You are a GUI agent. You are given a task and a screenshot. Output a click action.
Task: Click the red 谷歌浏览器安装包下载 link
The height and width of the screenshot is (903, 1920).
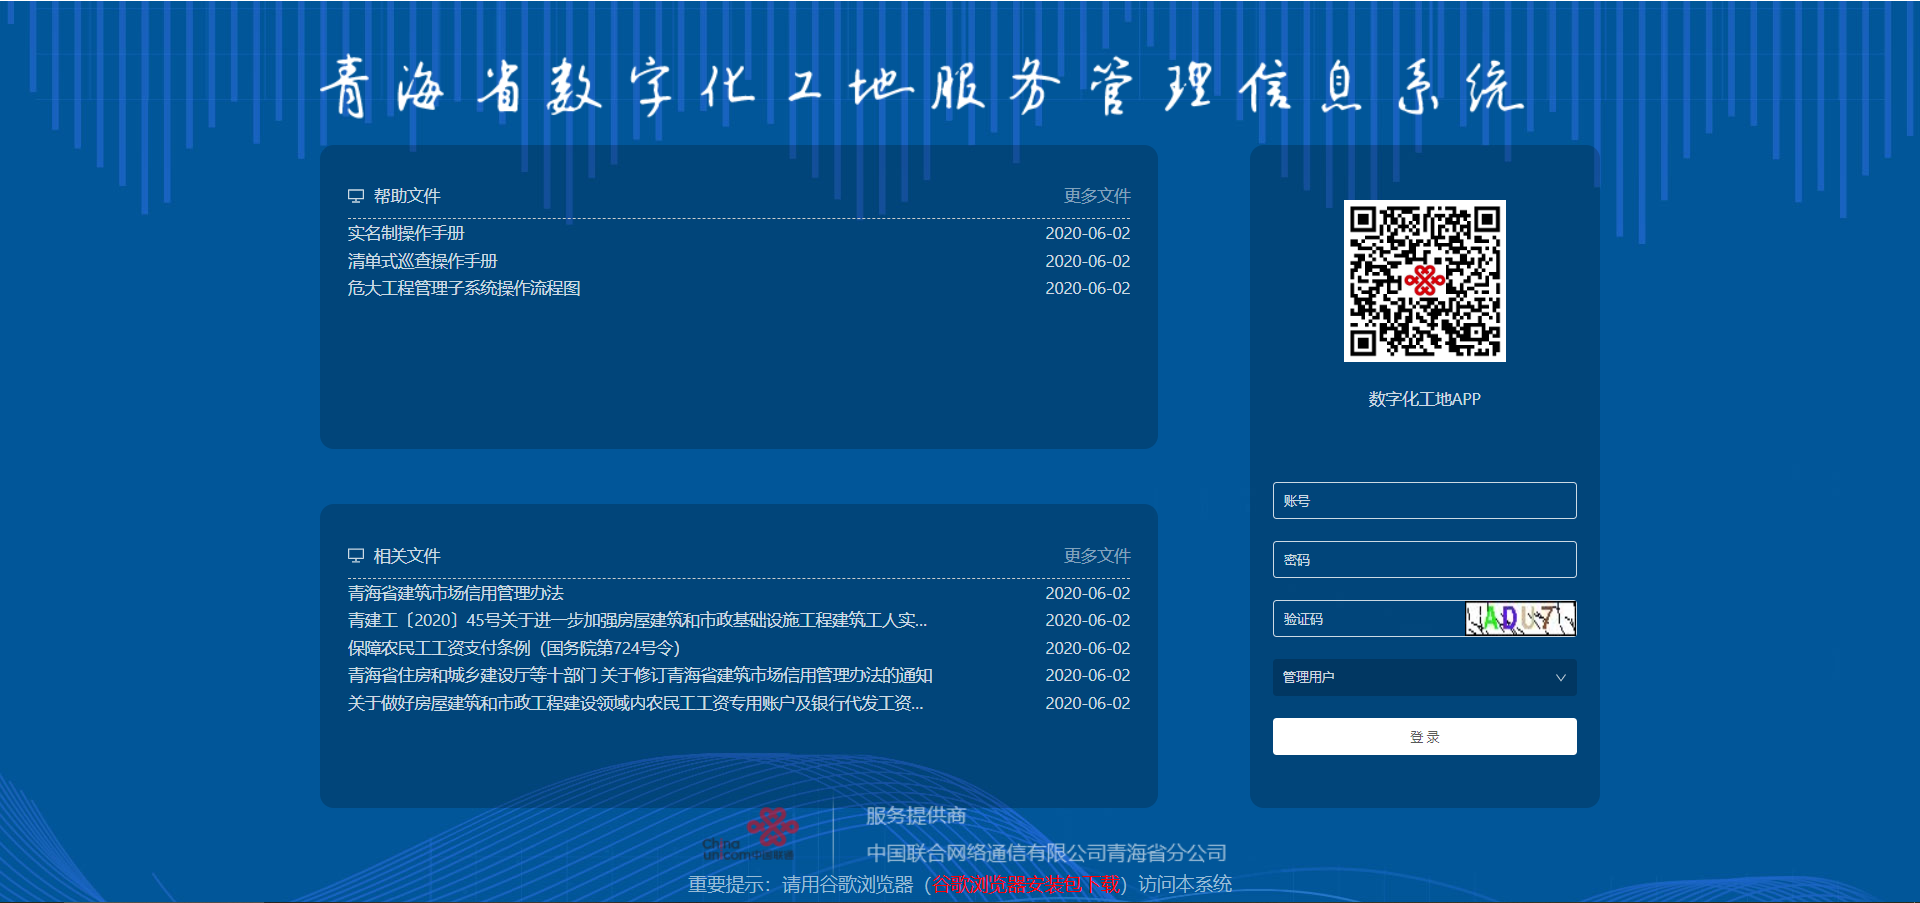point(1026,885)
